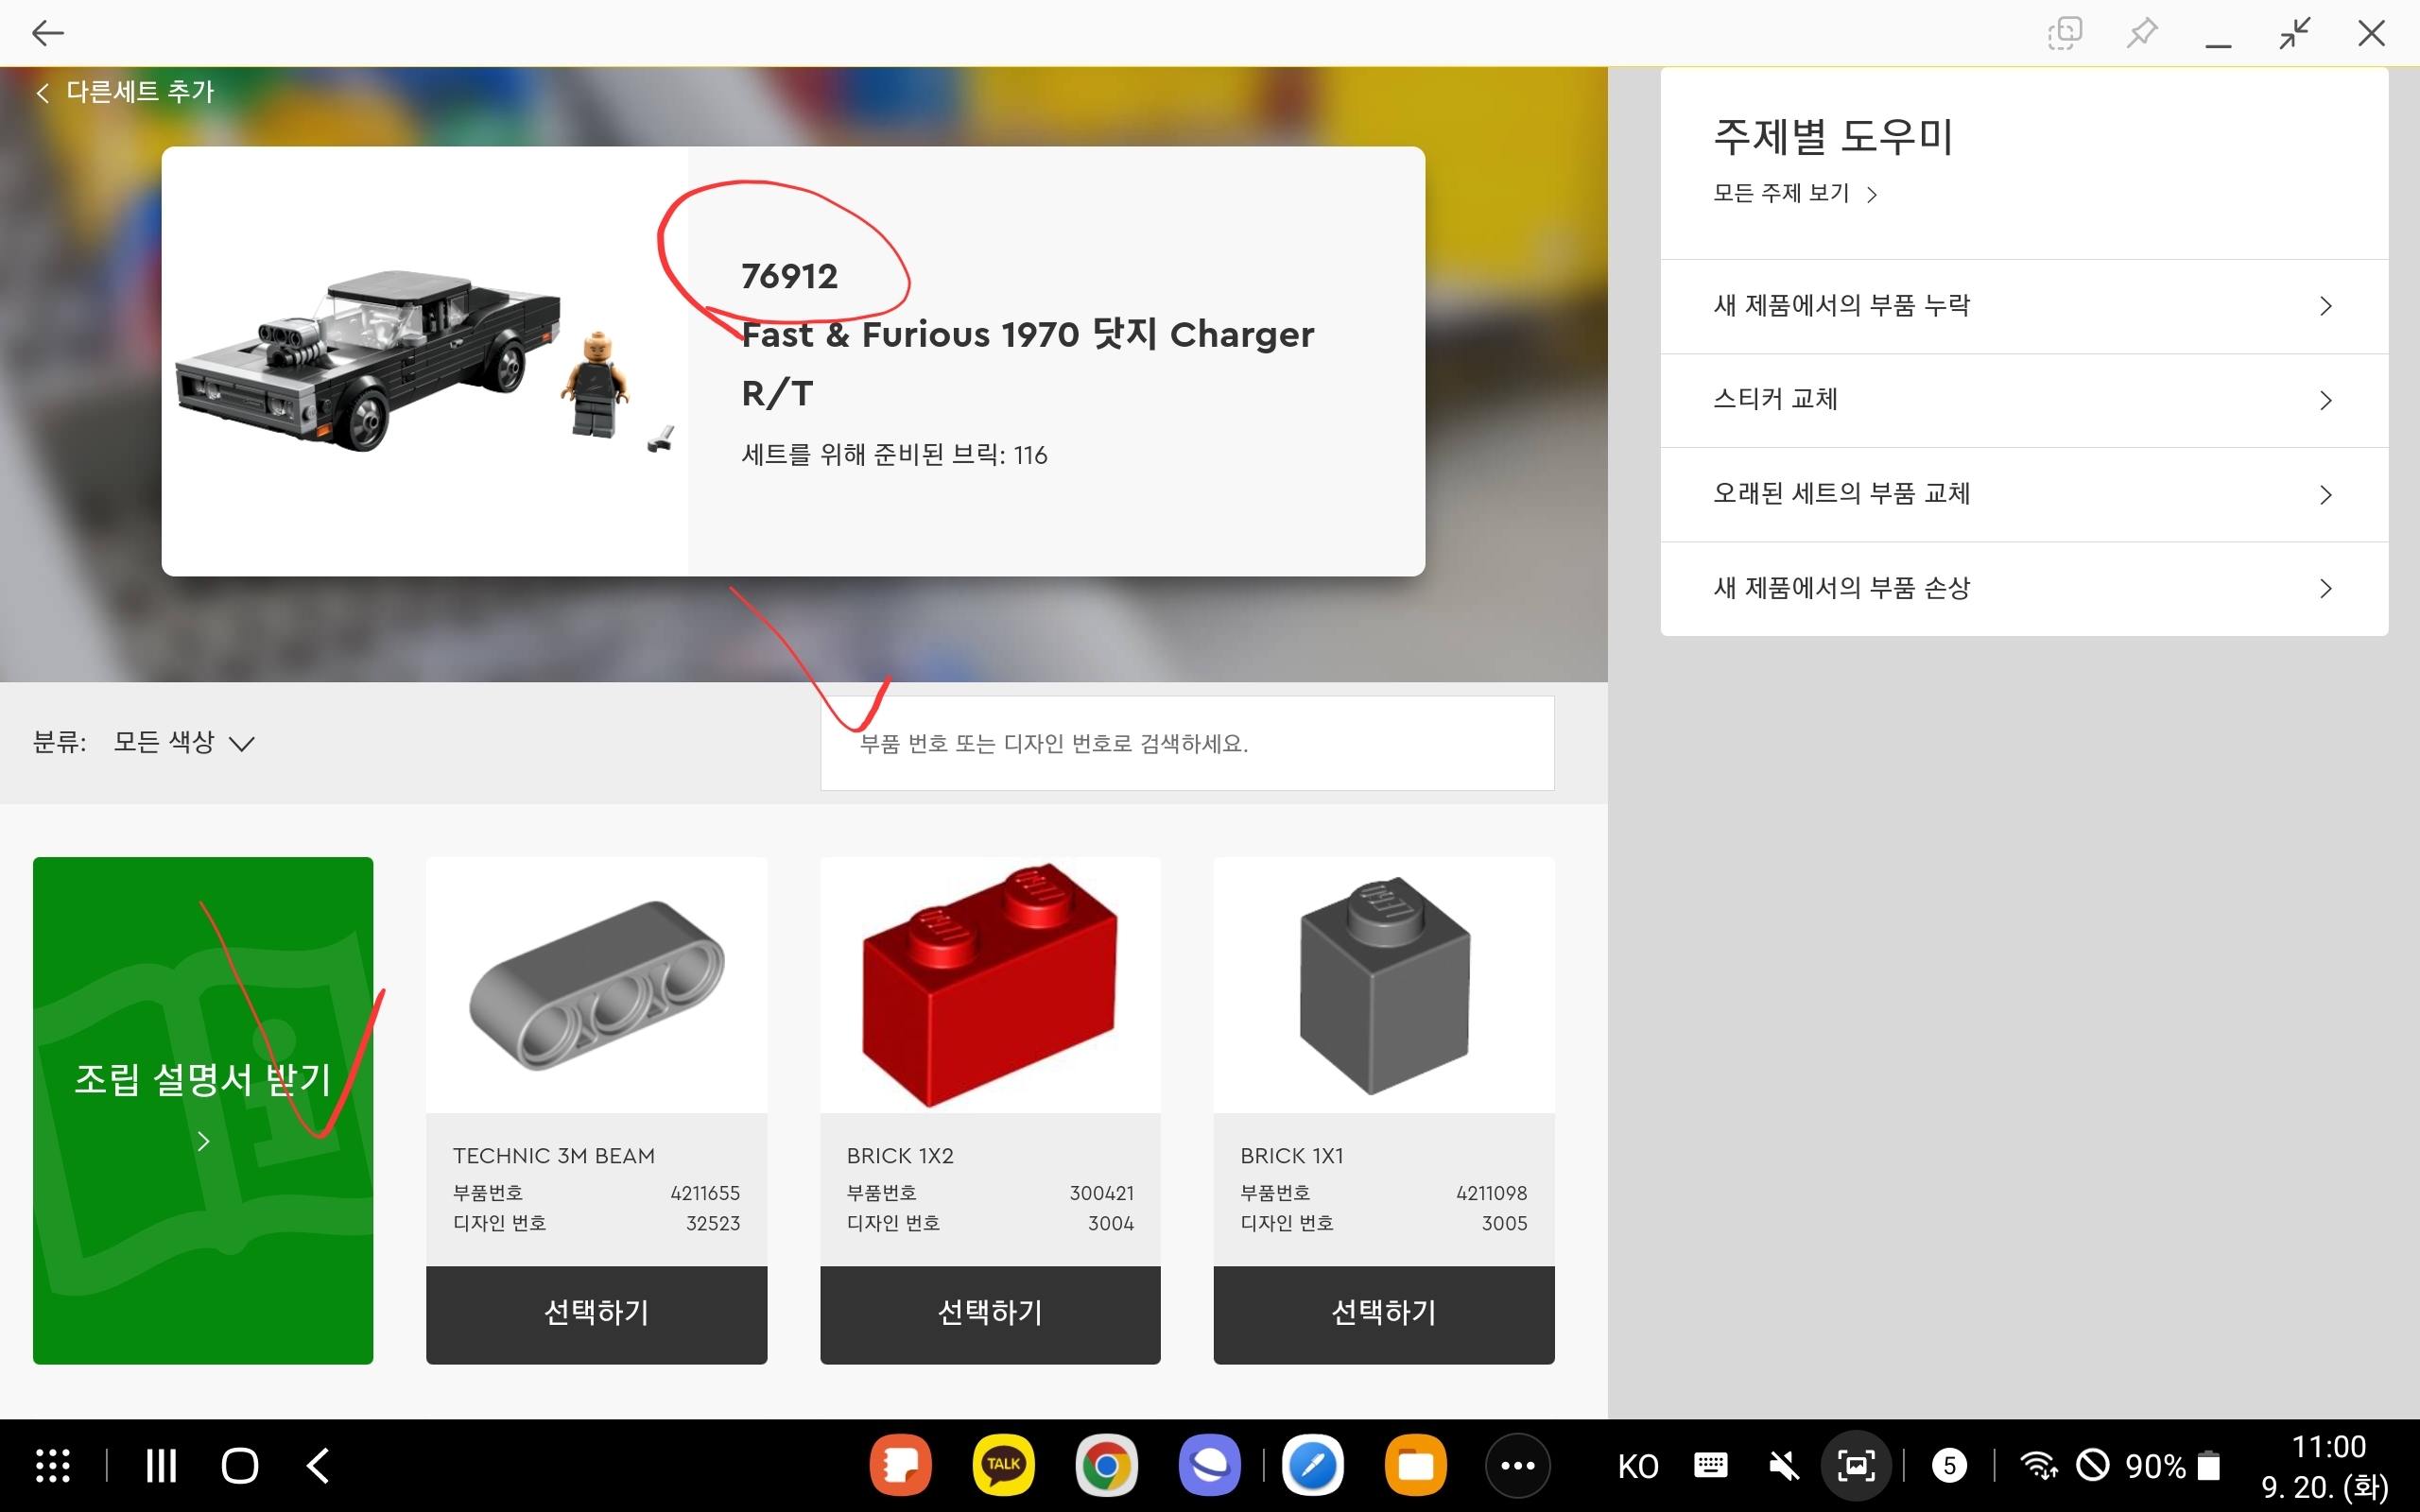Take a screenshot with capture icon
The width and height of the screenshot is (2420, 1512).
(x=1856, y=1466)
